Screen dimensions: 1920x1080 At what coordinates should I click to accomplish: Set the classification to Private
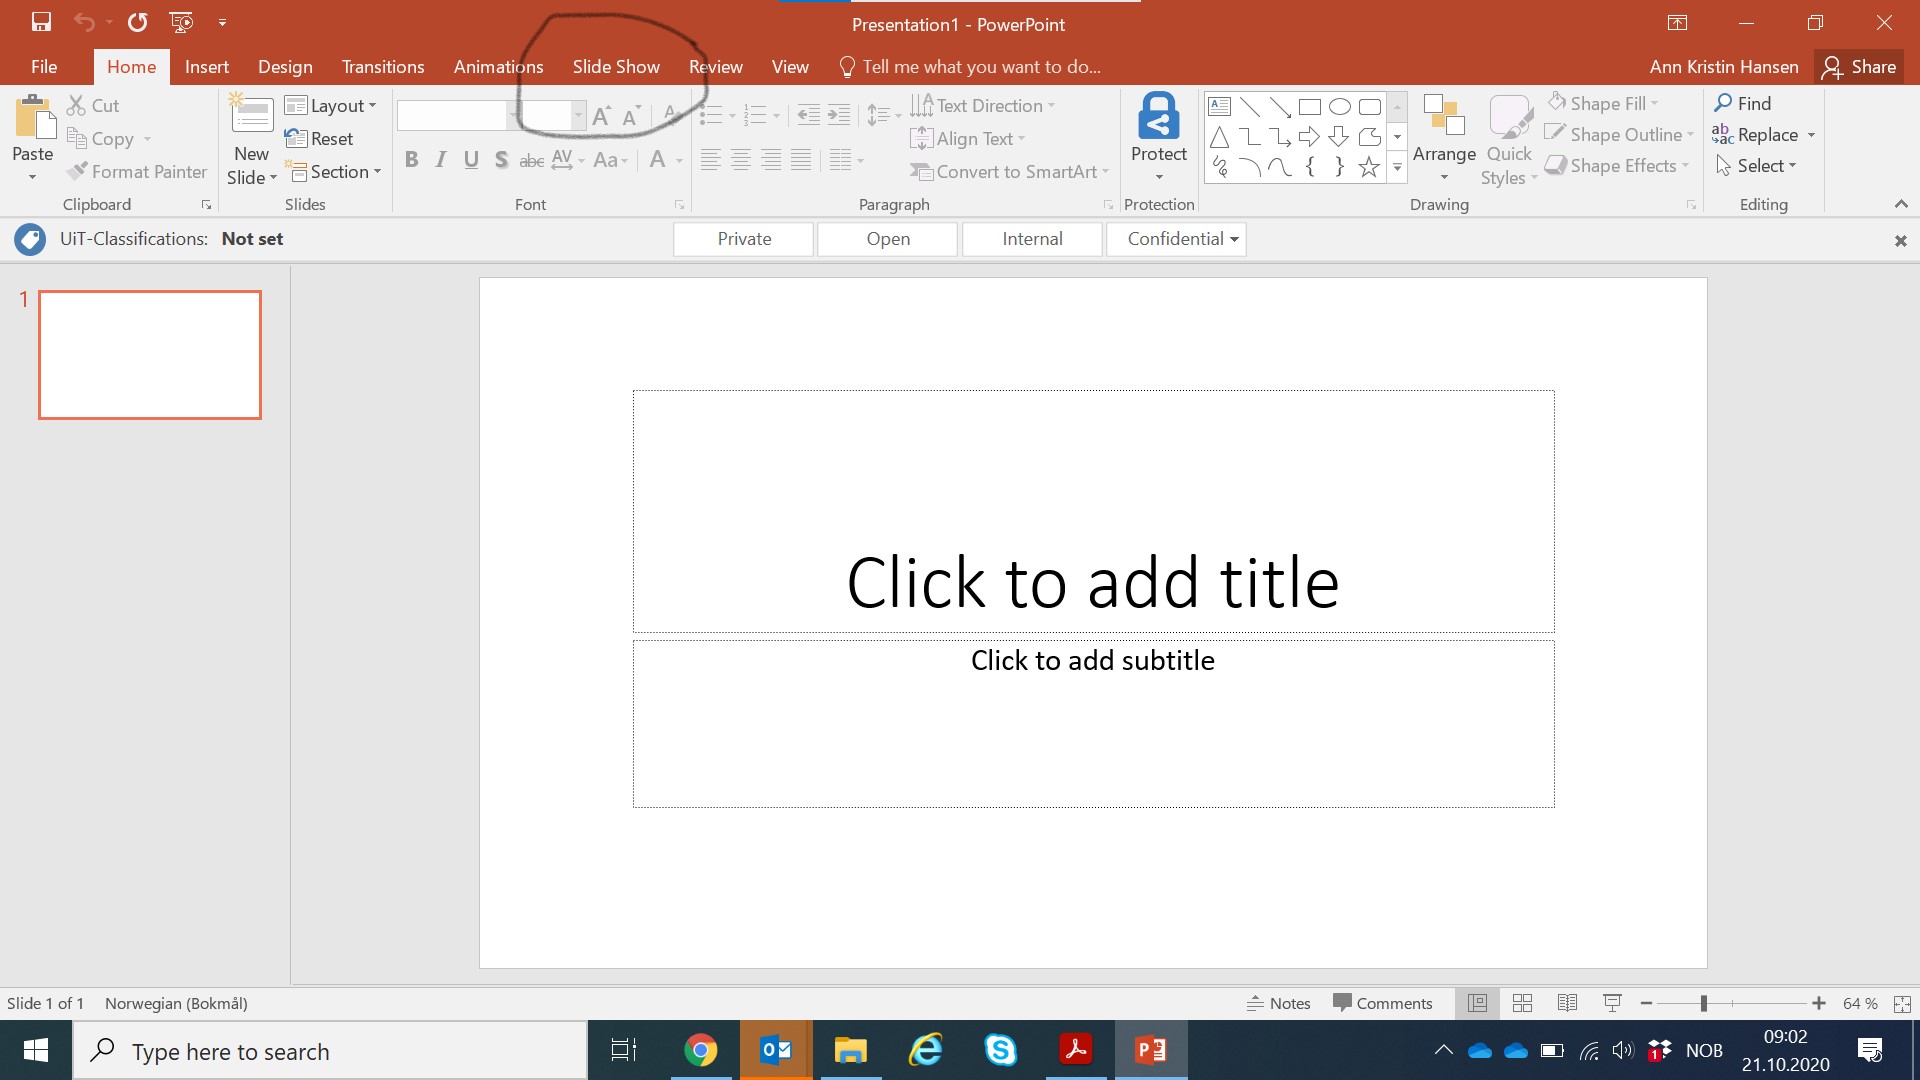pyautogui.click(x=744, y=239)
